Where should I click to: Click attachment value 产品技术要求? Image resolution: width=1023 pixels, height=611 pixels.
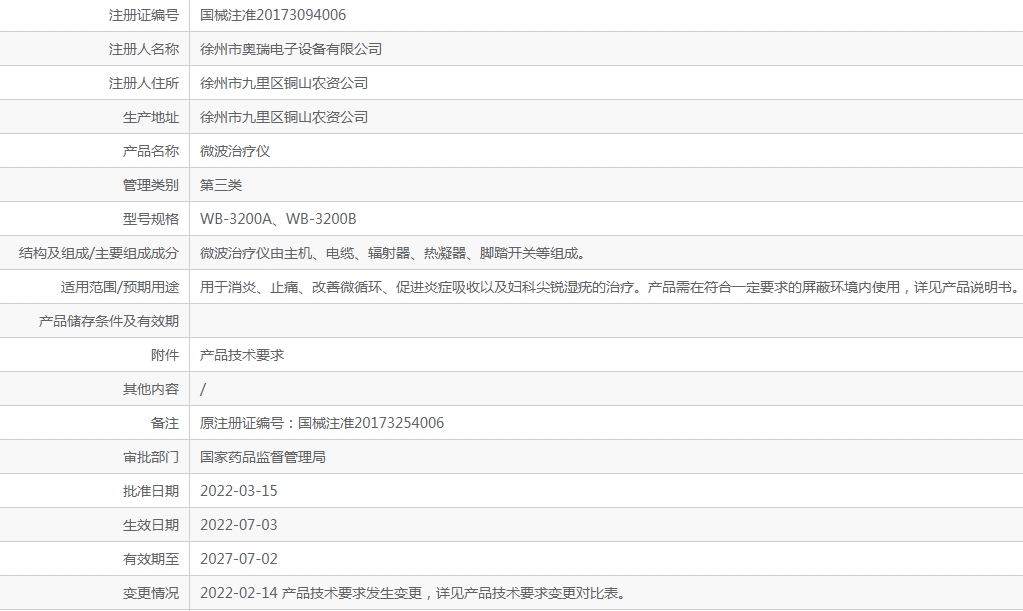click(x=242, y=355)
